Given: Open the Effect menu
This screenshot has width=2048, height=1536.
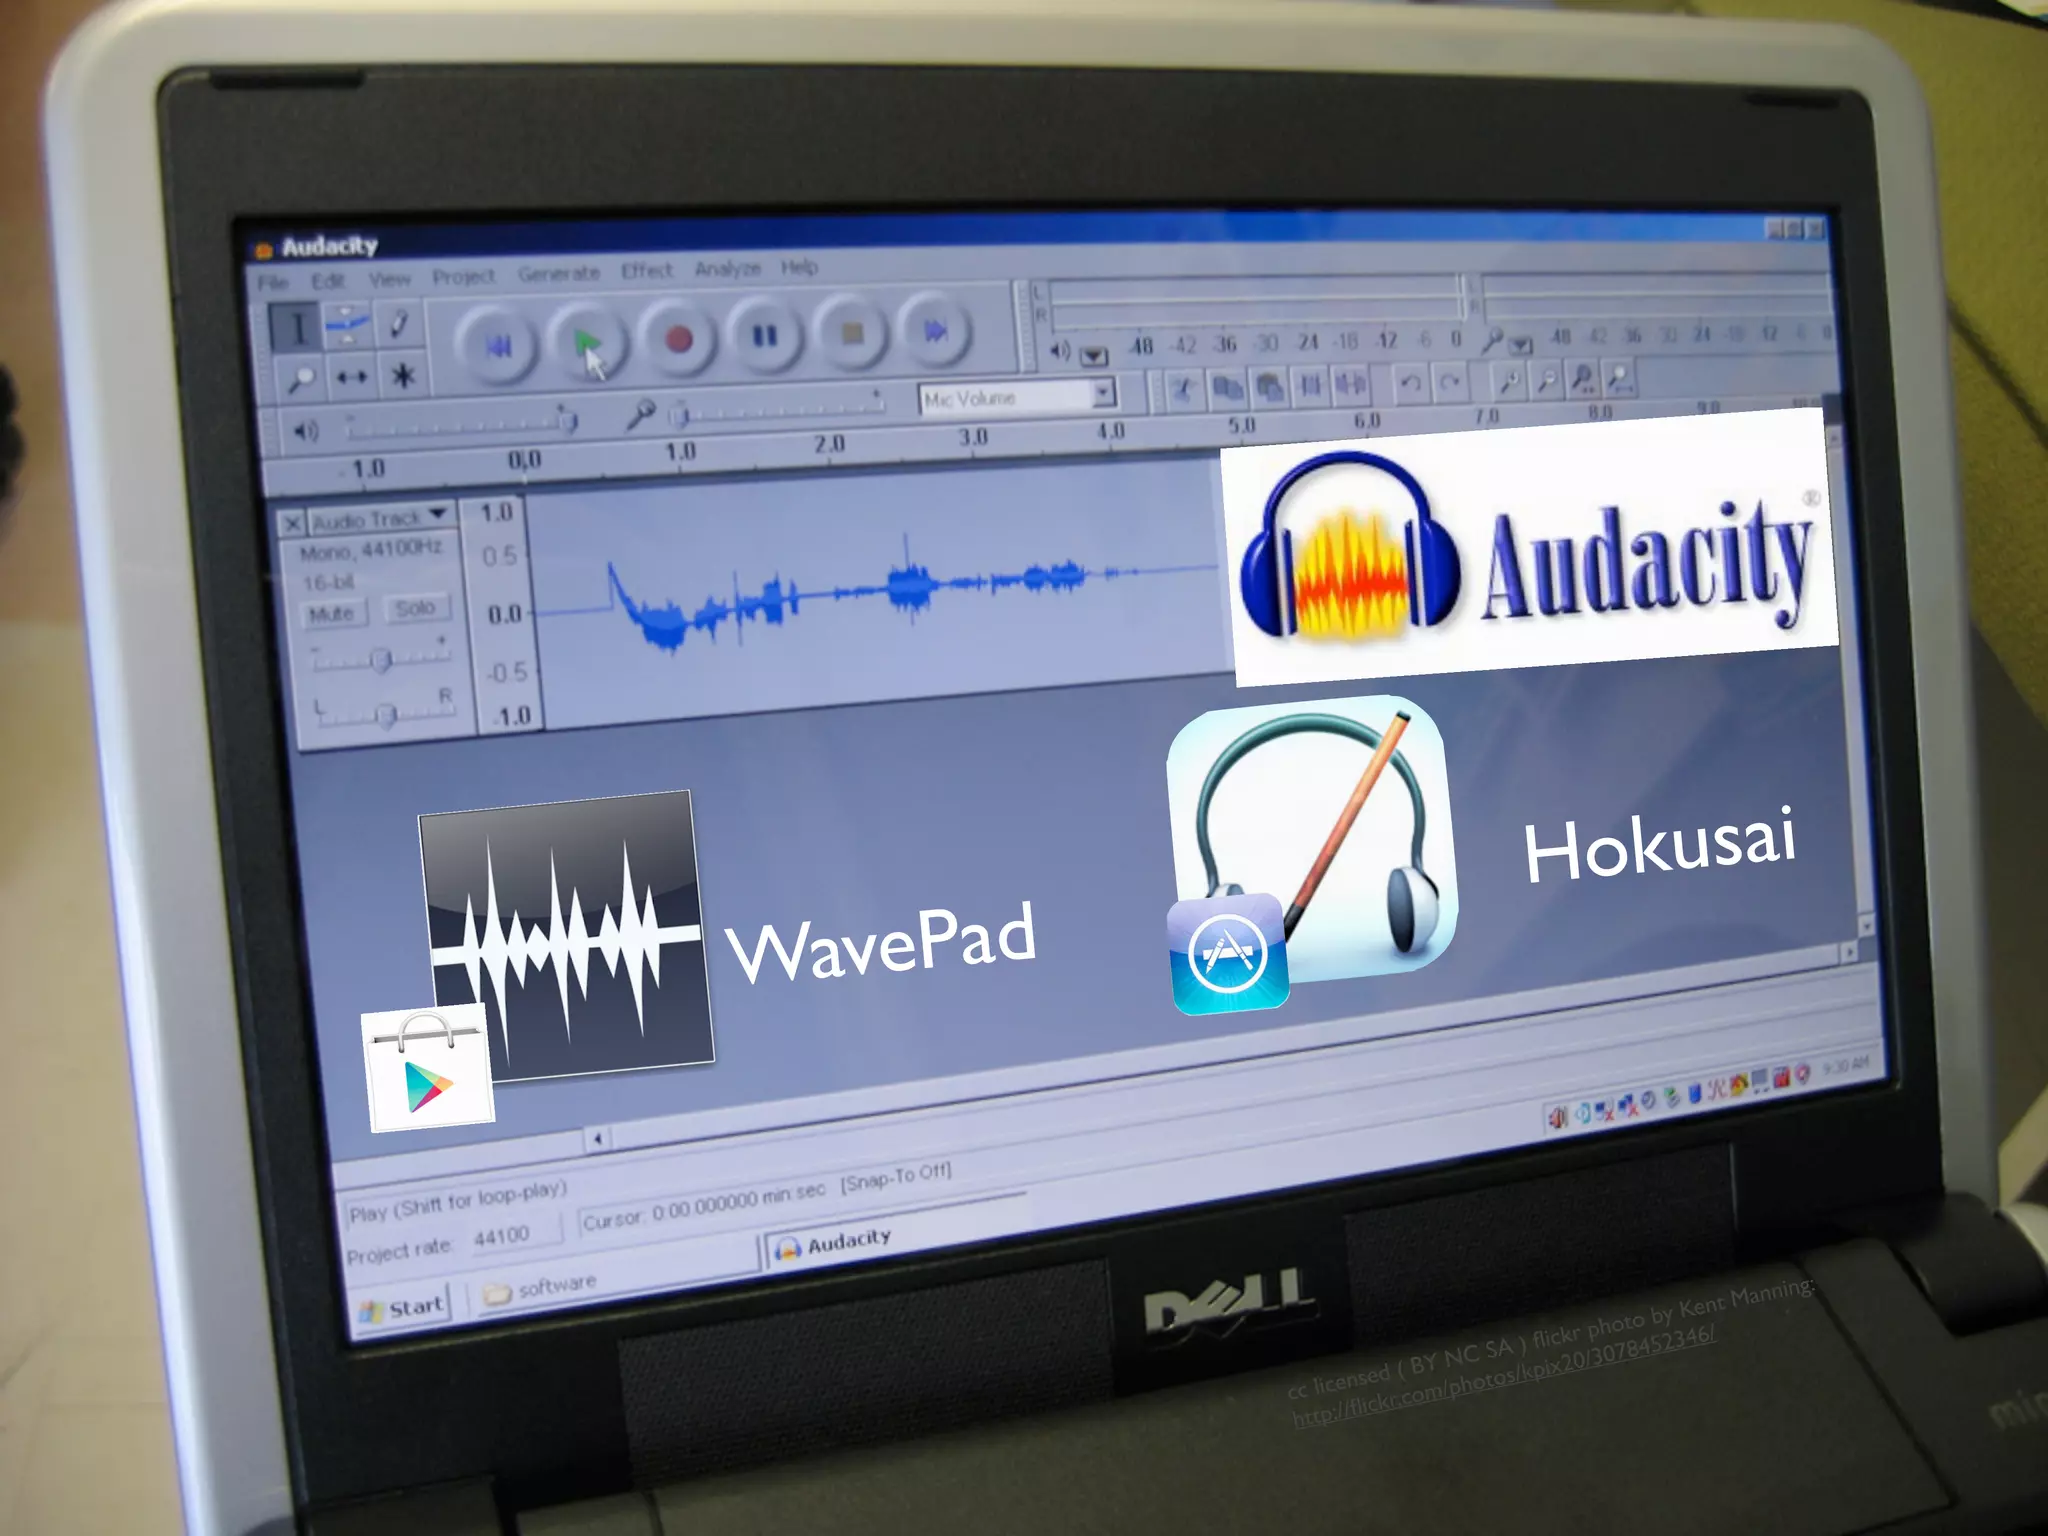Looking at the screenshot, I should click(x=647, y=270).
